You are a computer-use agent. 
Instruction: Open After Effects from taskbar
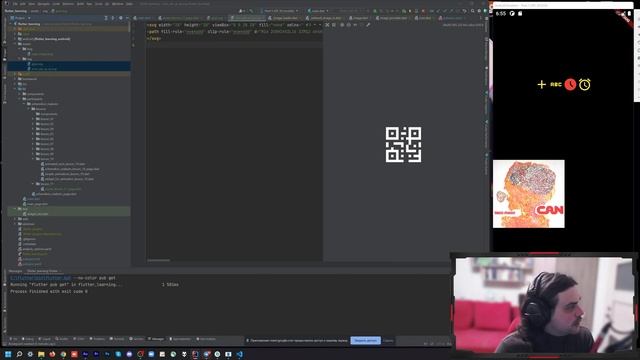tap(85, 354)
